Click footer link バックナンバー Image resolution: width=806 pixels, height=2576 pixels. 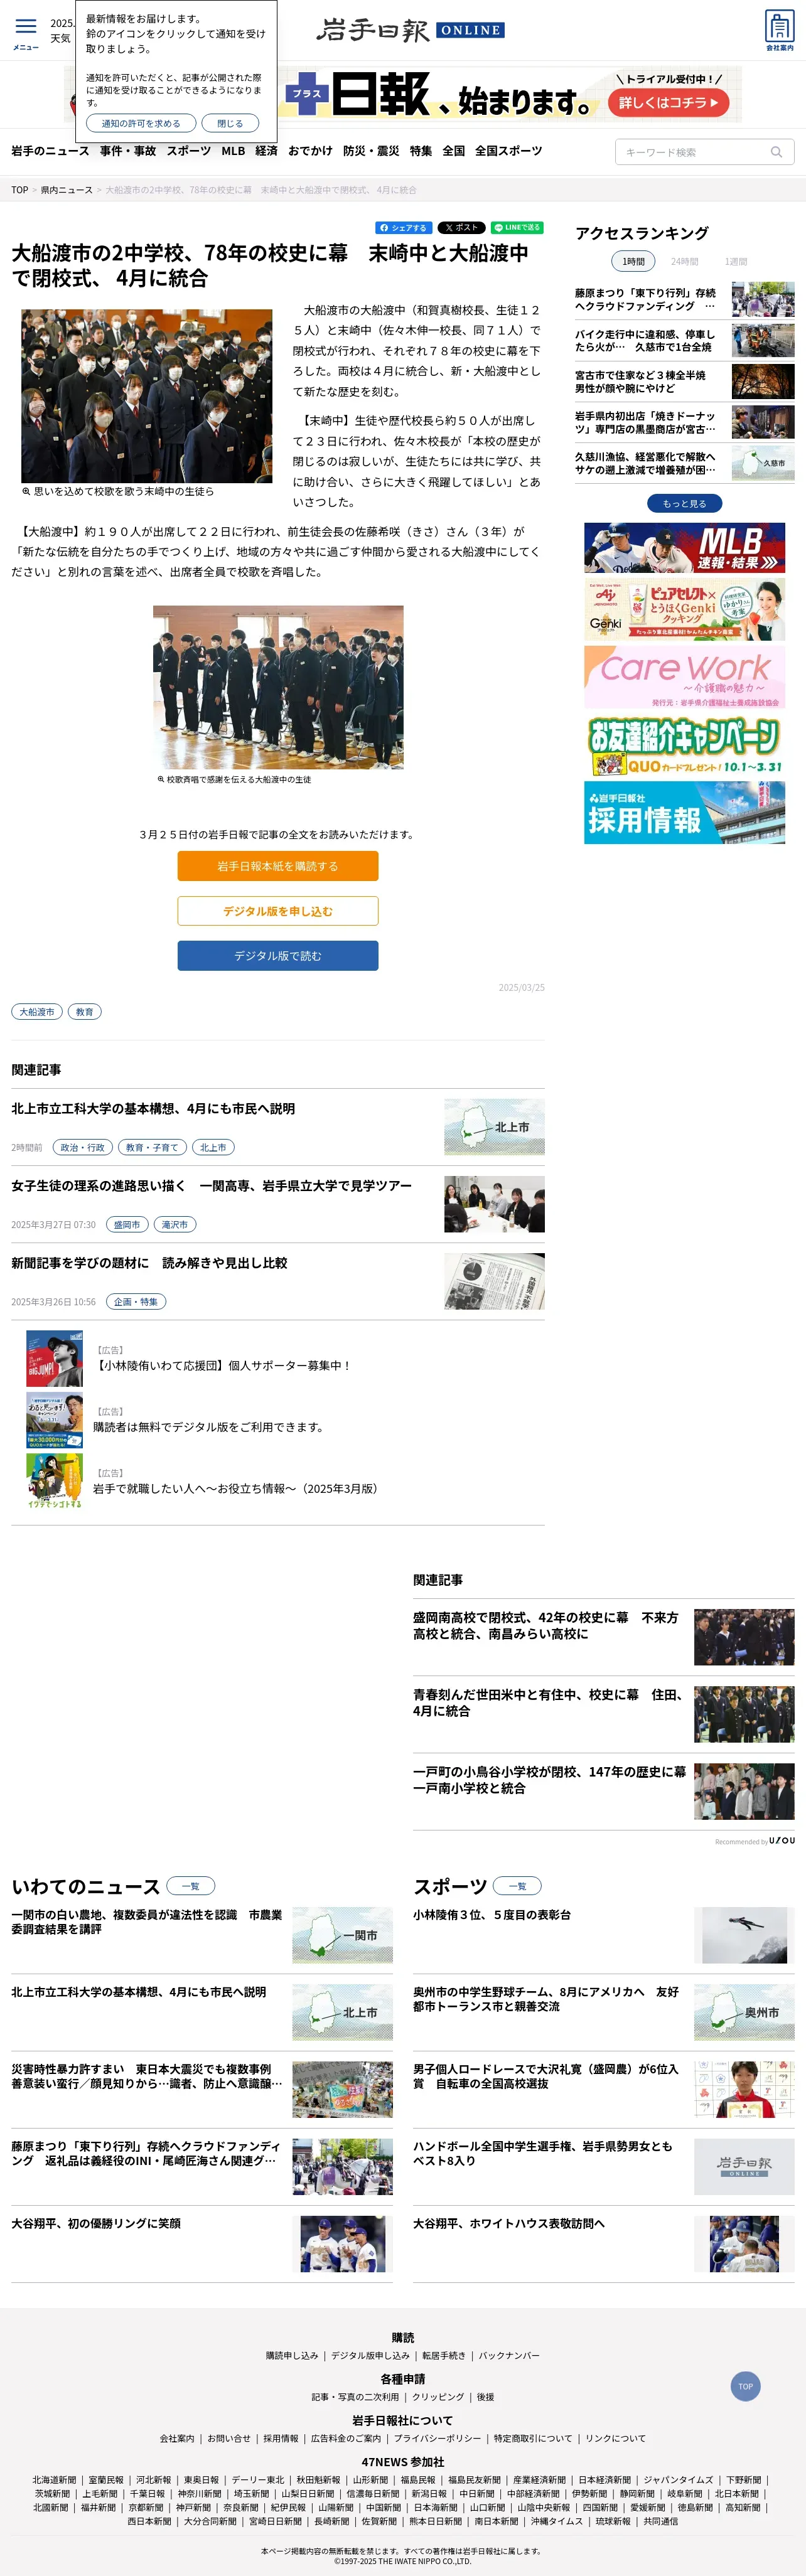(509, 2355)
